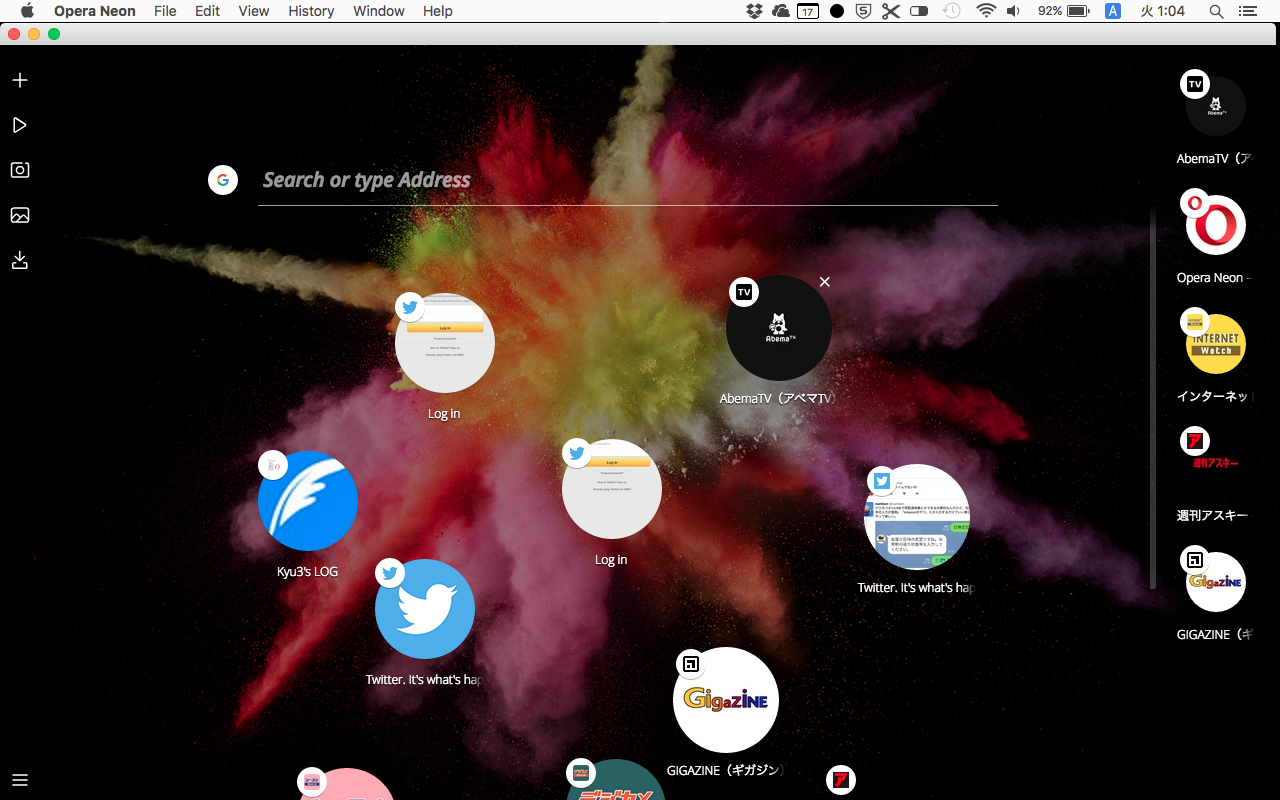Click the Search or type Address field
The image size is (1280, 800).
(x=628, y=181)
